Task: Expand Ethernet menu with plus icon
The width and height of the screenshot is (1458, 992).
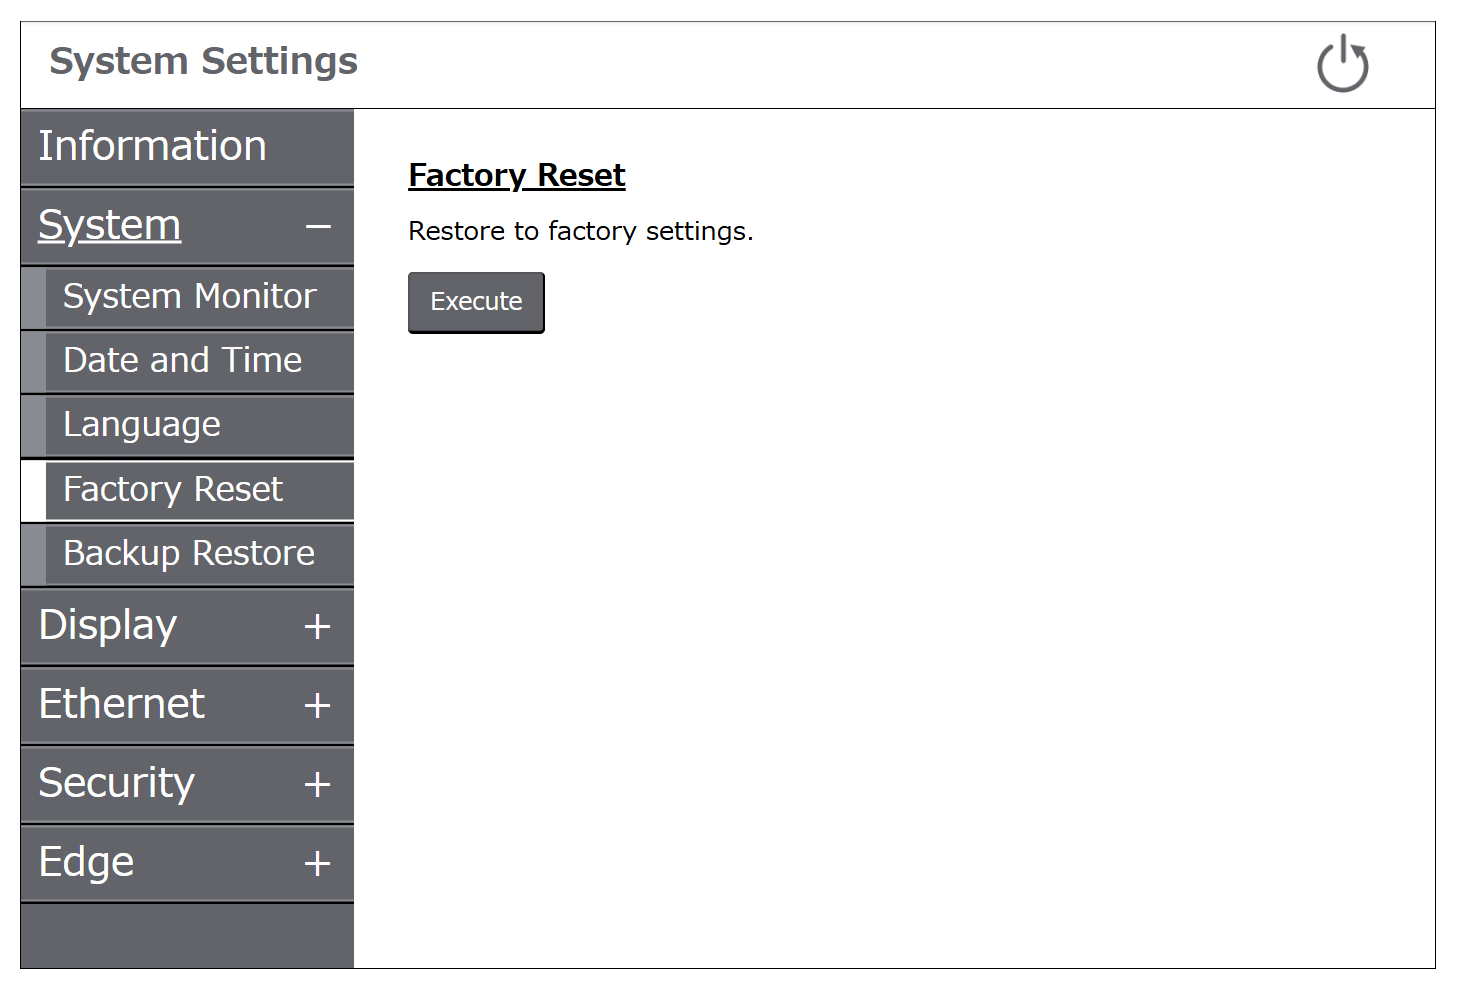Action: [317, 706]
